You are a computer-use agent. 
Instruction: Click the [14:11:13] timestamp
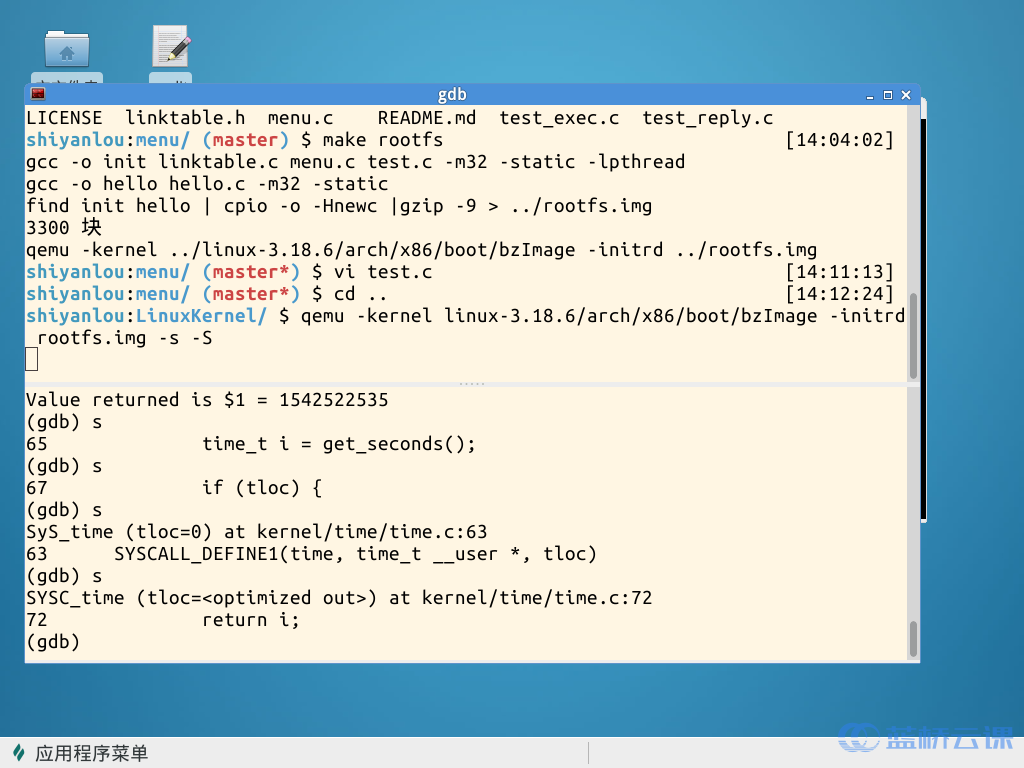point(839,272)
